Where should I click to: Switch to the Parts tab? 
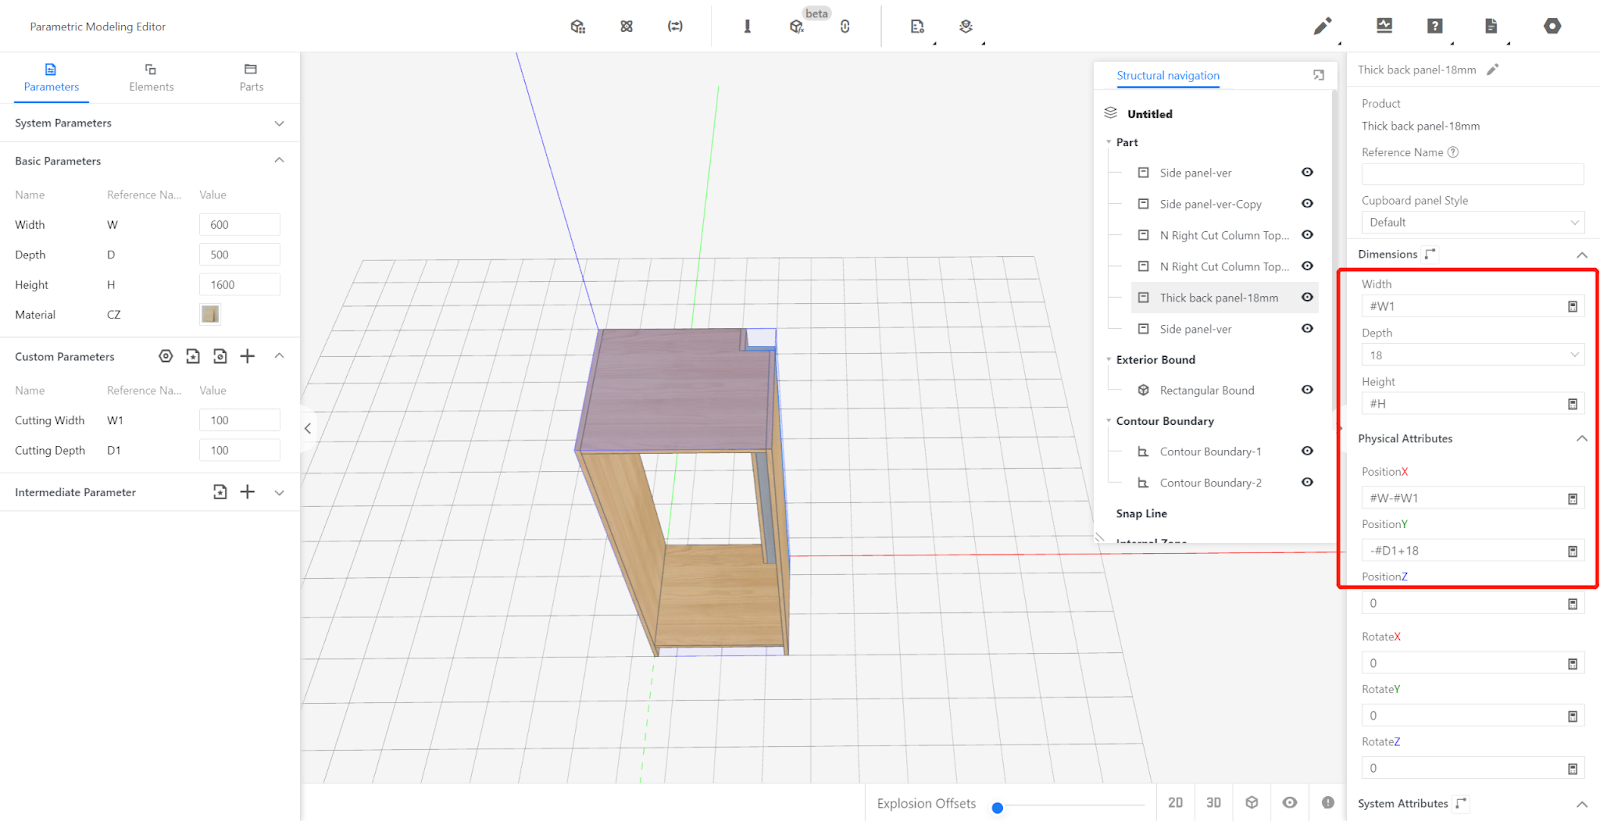point(251,77)
